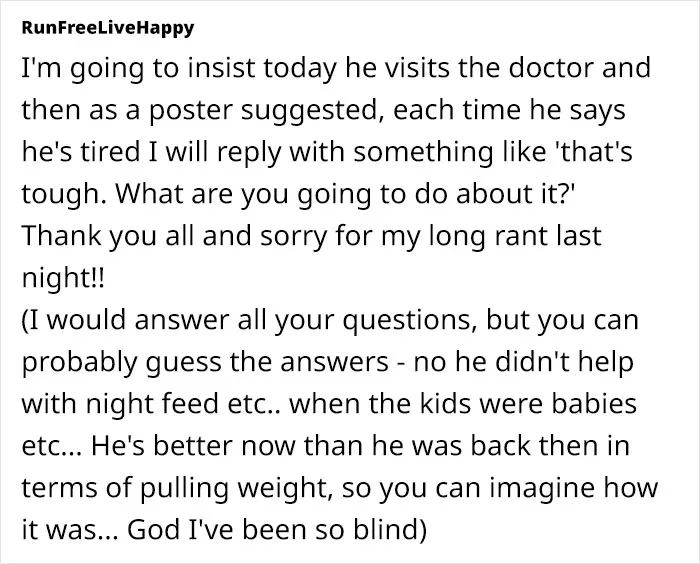The image size is (700, 564).
Task: Click the word 'poster' in the post
Action: coord(191,110)
